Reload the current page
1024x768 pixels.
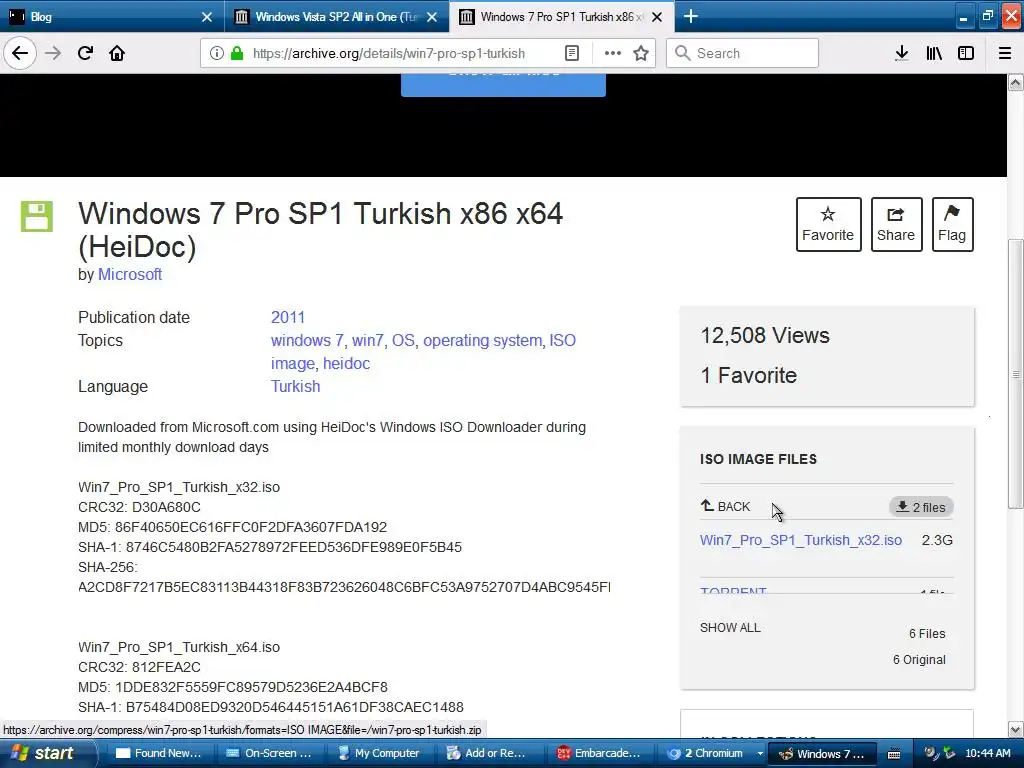pos(85,53)
